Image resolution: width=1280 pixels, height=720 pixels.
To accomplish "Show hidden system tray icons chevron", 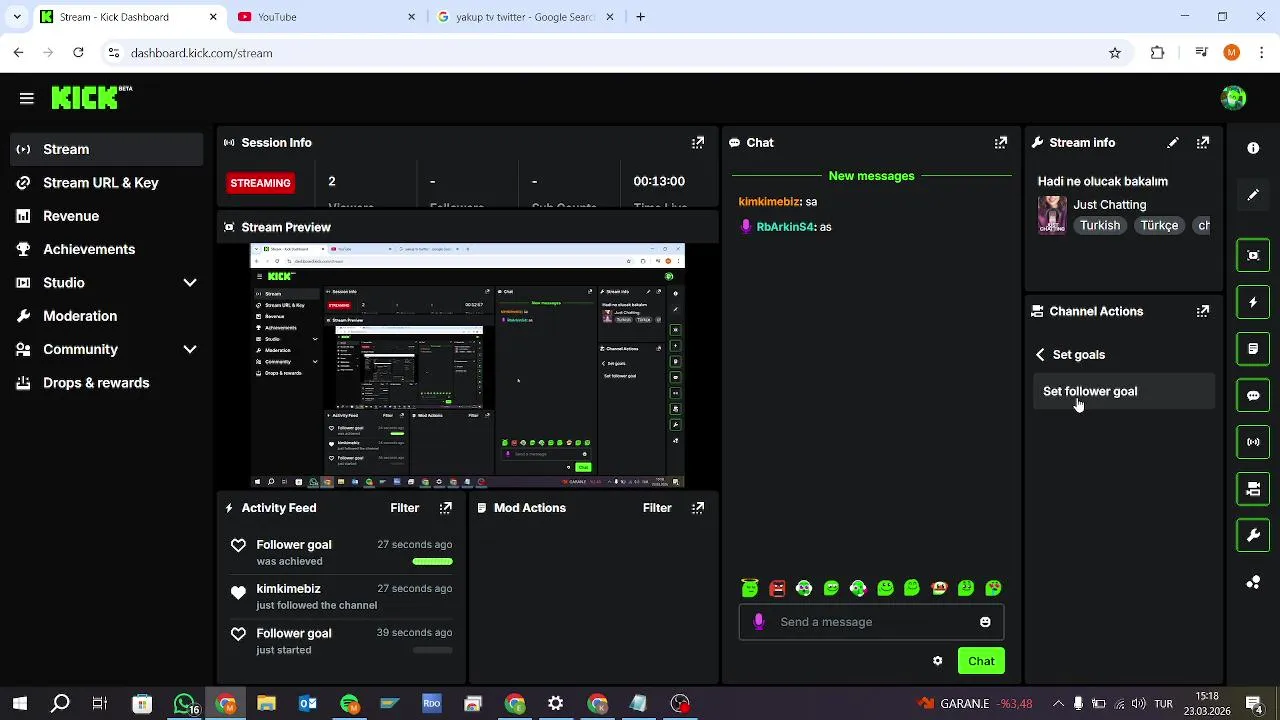I will tap(1059, 704).
